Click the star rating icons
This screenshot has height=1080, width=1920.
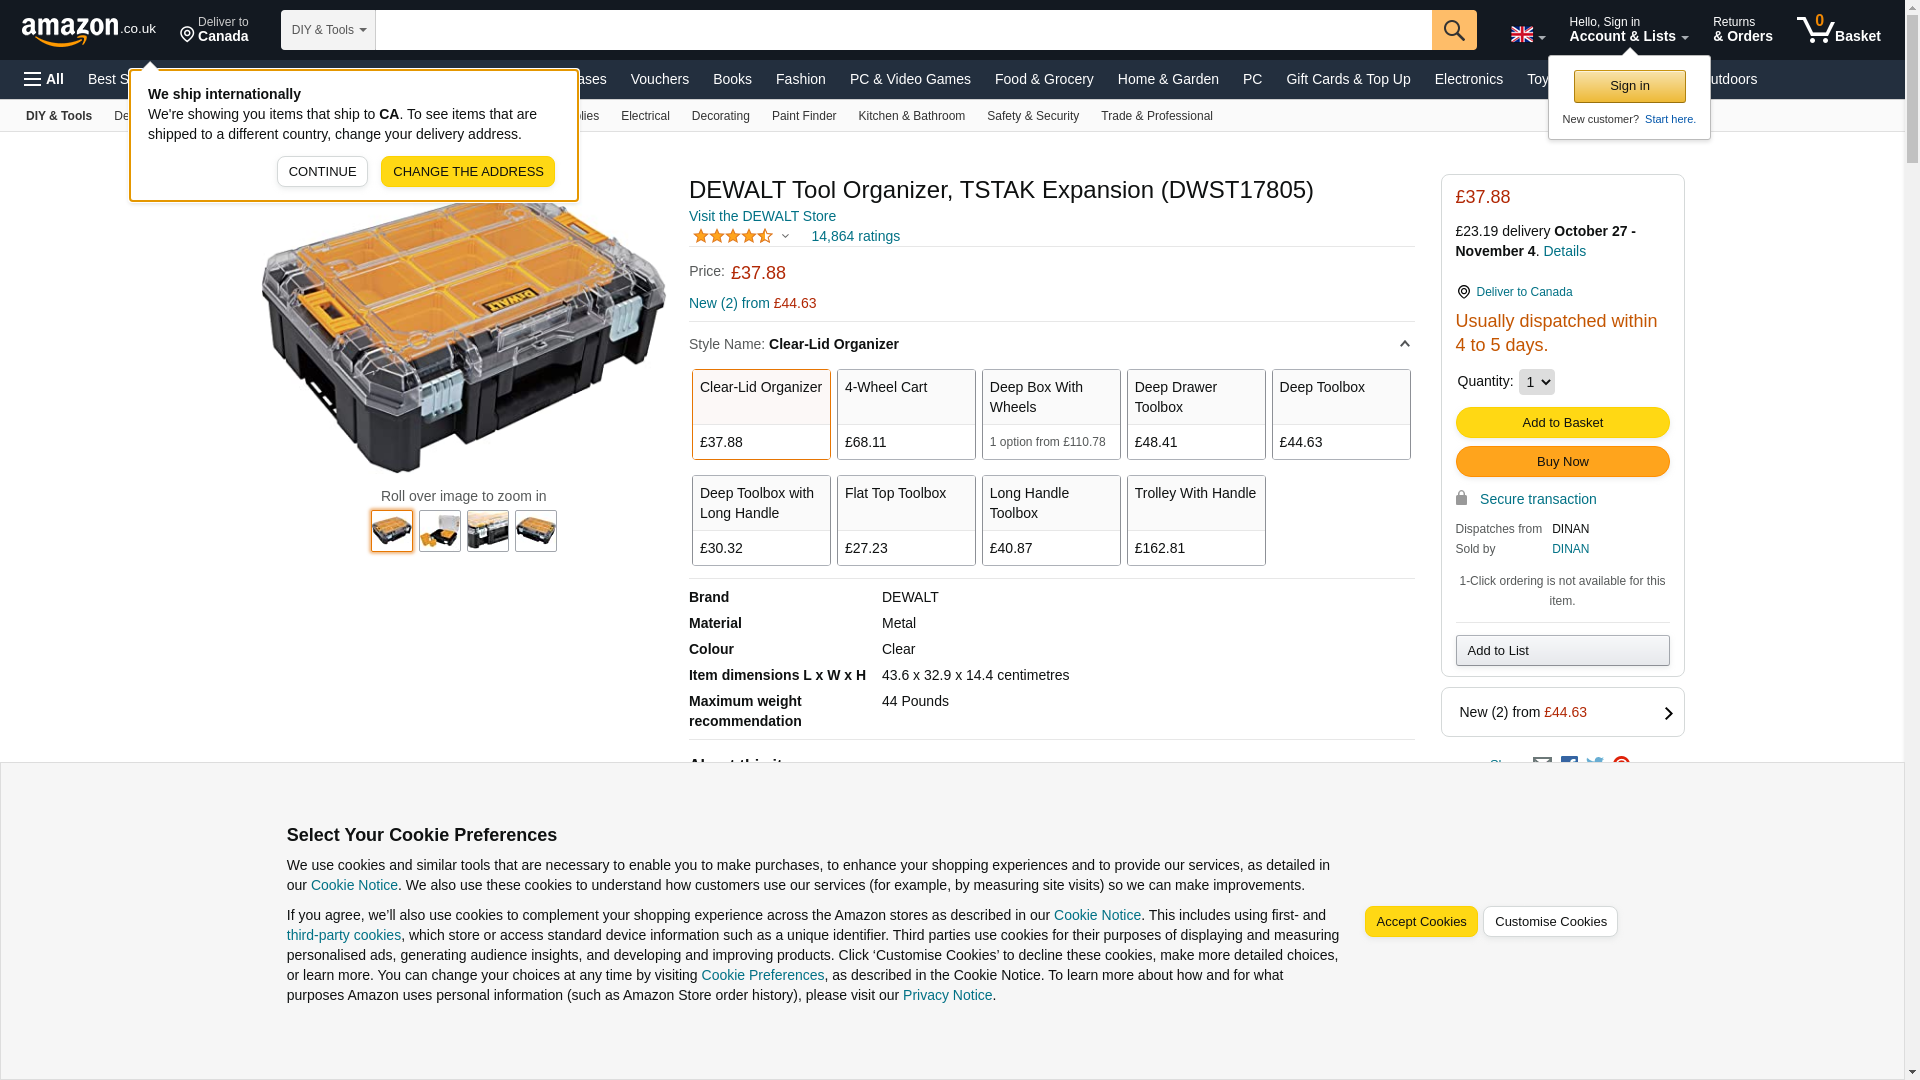pyautogui.click(x=733, y=237)
